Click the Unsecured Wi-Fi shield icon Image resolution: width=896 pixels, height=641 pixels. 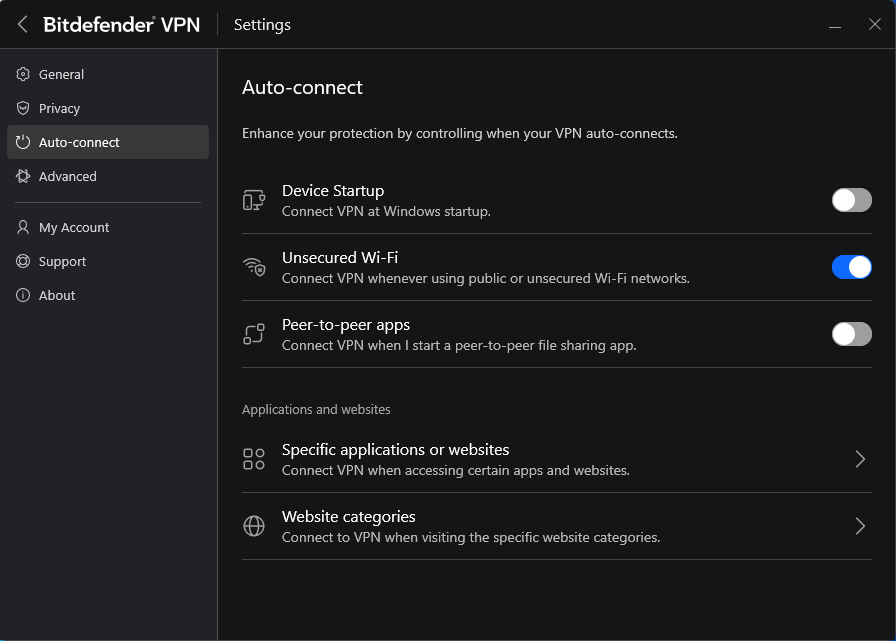254,267
